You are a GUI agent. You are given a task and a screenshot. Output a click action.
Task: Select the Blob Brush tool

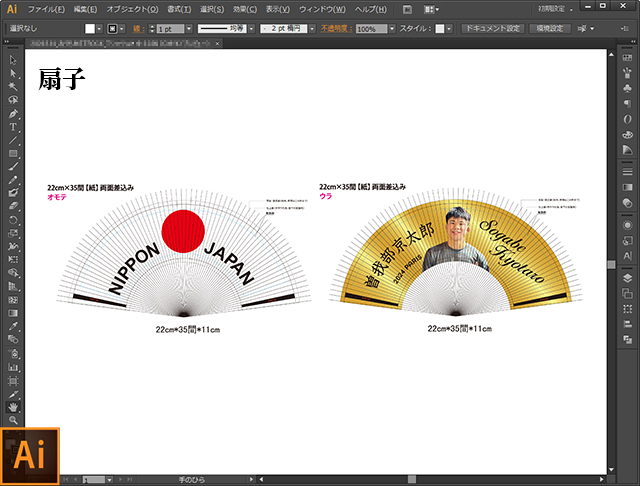coord(13,193)
